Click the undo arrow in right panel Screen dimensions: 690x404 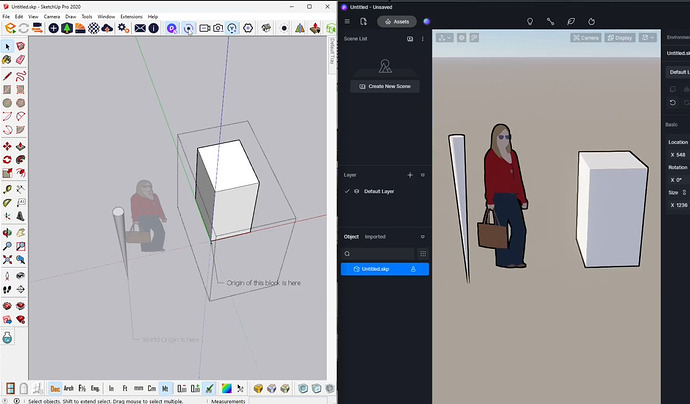[x=672, y=103]
